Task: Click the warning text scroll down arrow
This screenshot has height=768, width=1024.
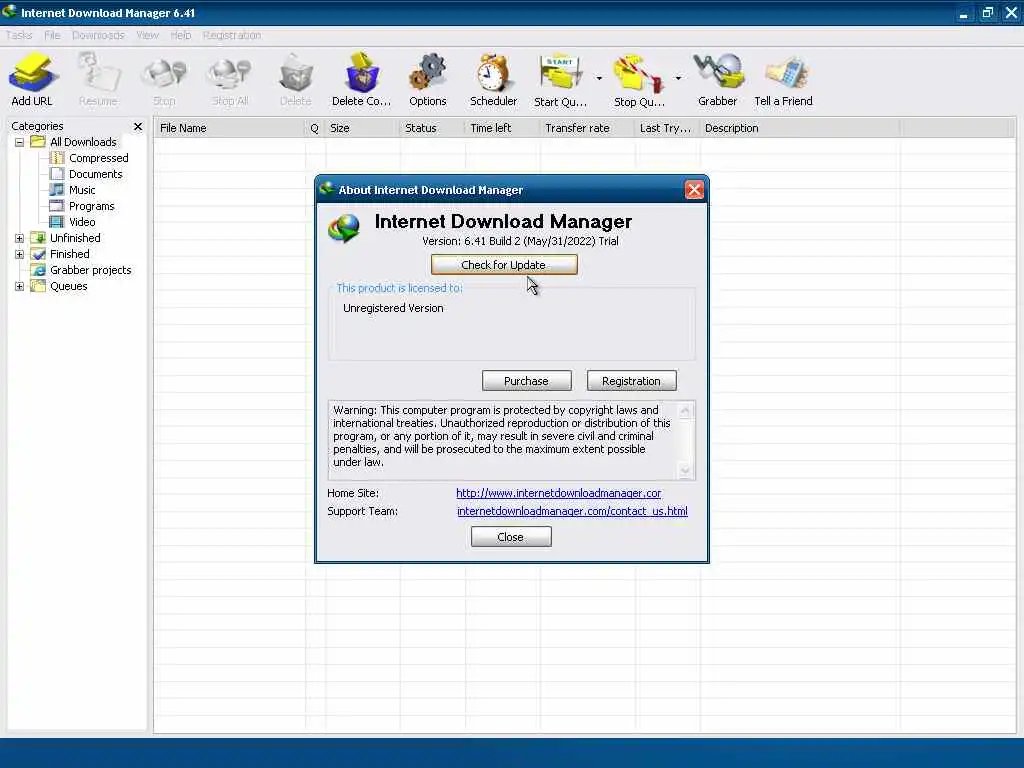Action: (685, 471)
